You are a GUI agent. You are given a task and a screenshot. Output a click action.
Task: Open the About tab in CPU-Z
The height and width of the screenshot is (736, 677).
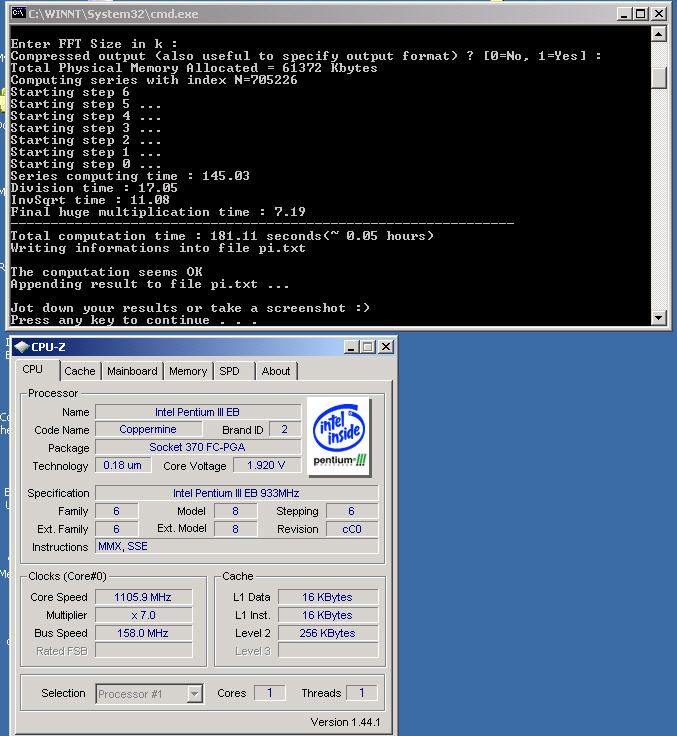pos(276,371)
